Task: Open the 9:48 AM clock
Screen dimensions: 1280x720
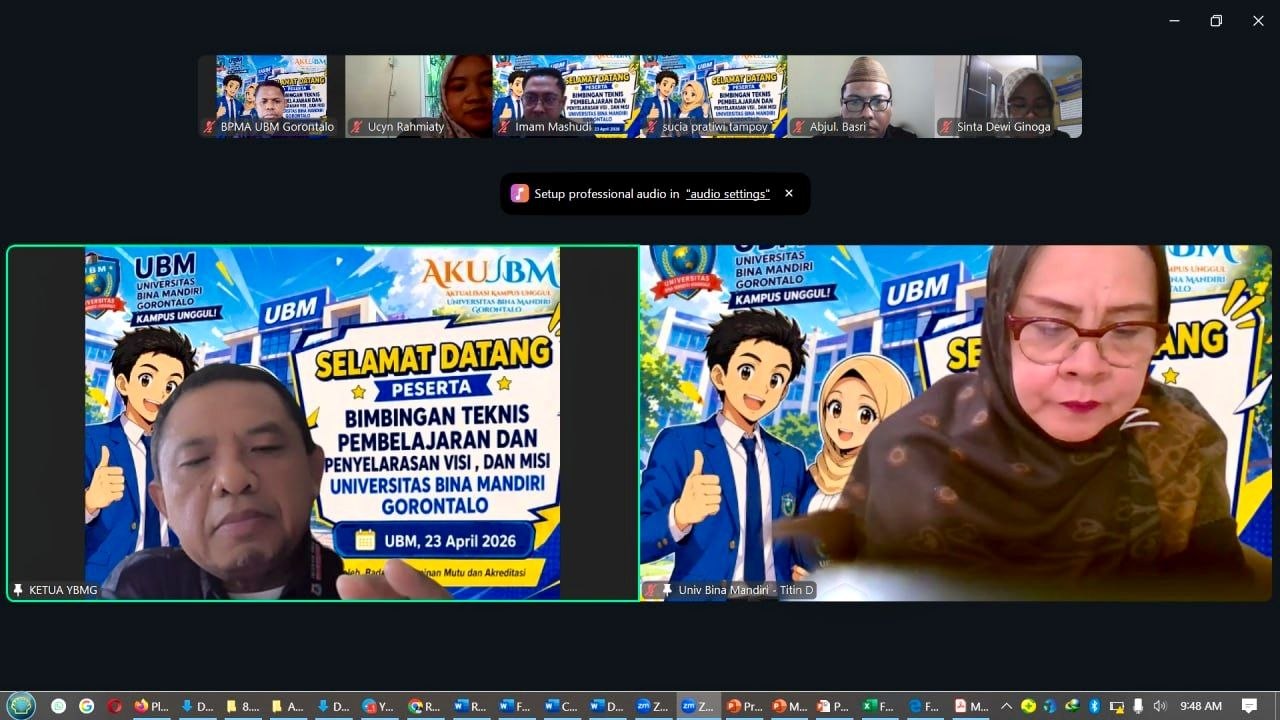Action: coord(1201,706)
